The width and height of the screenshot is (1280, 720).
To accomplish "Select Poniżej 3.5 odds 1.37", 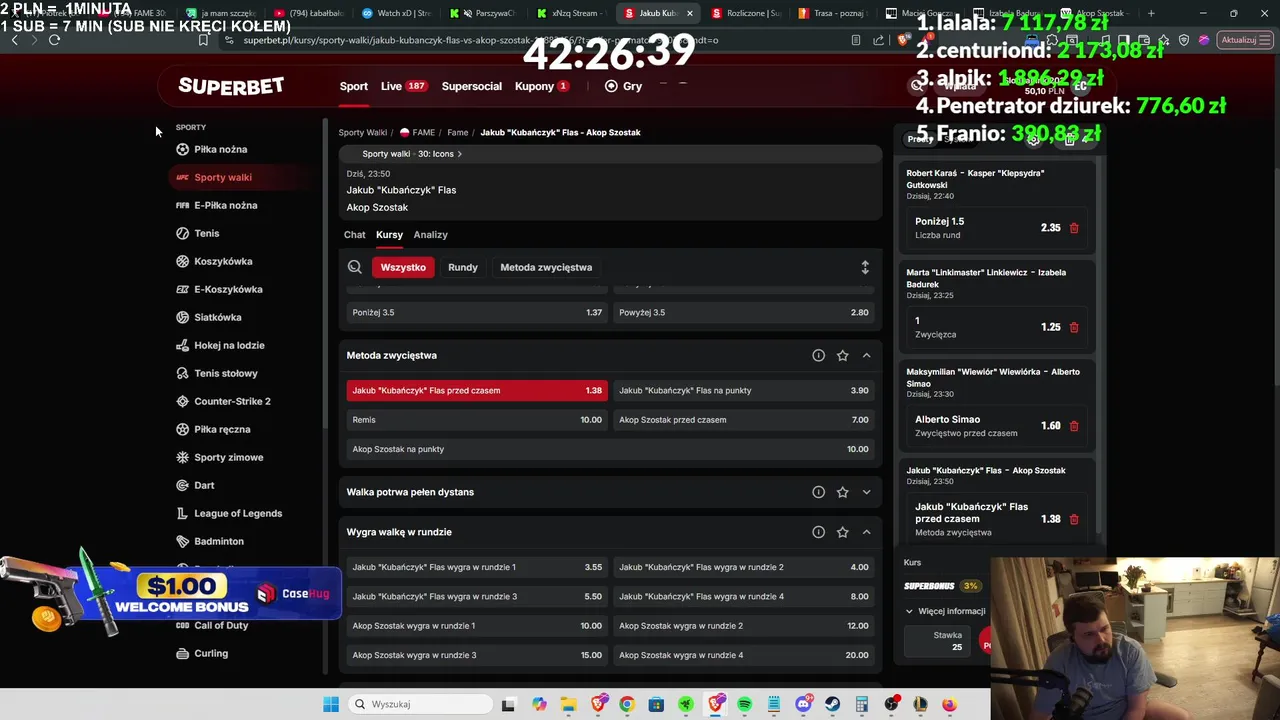I will (x=477, y=312).
